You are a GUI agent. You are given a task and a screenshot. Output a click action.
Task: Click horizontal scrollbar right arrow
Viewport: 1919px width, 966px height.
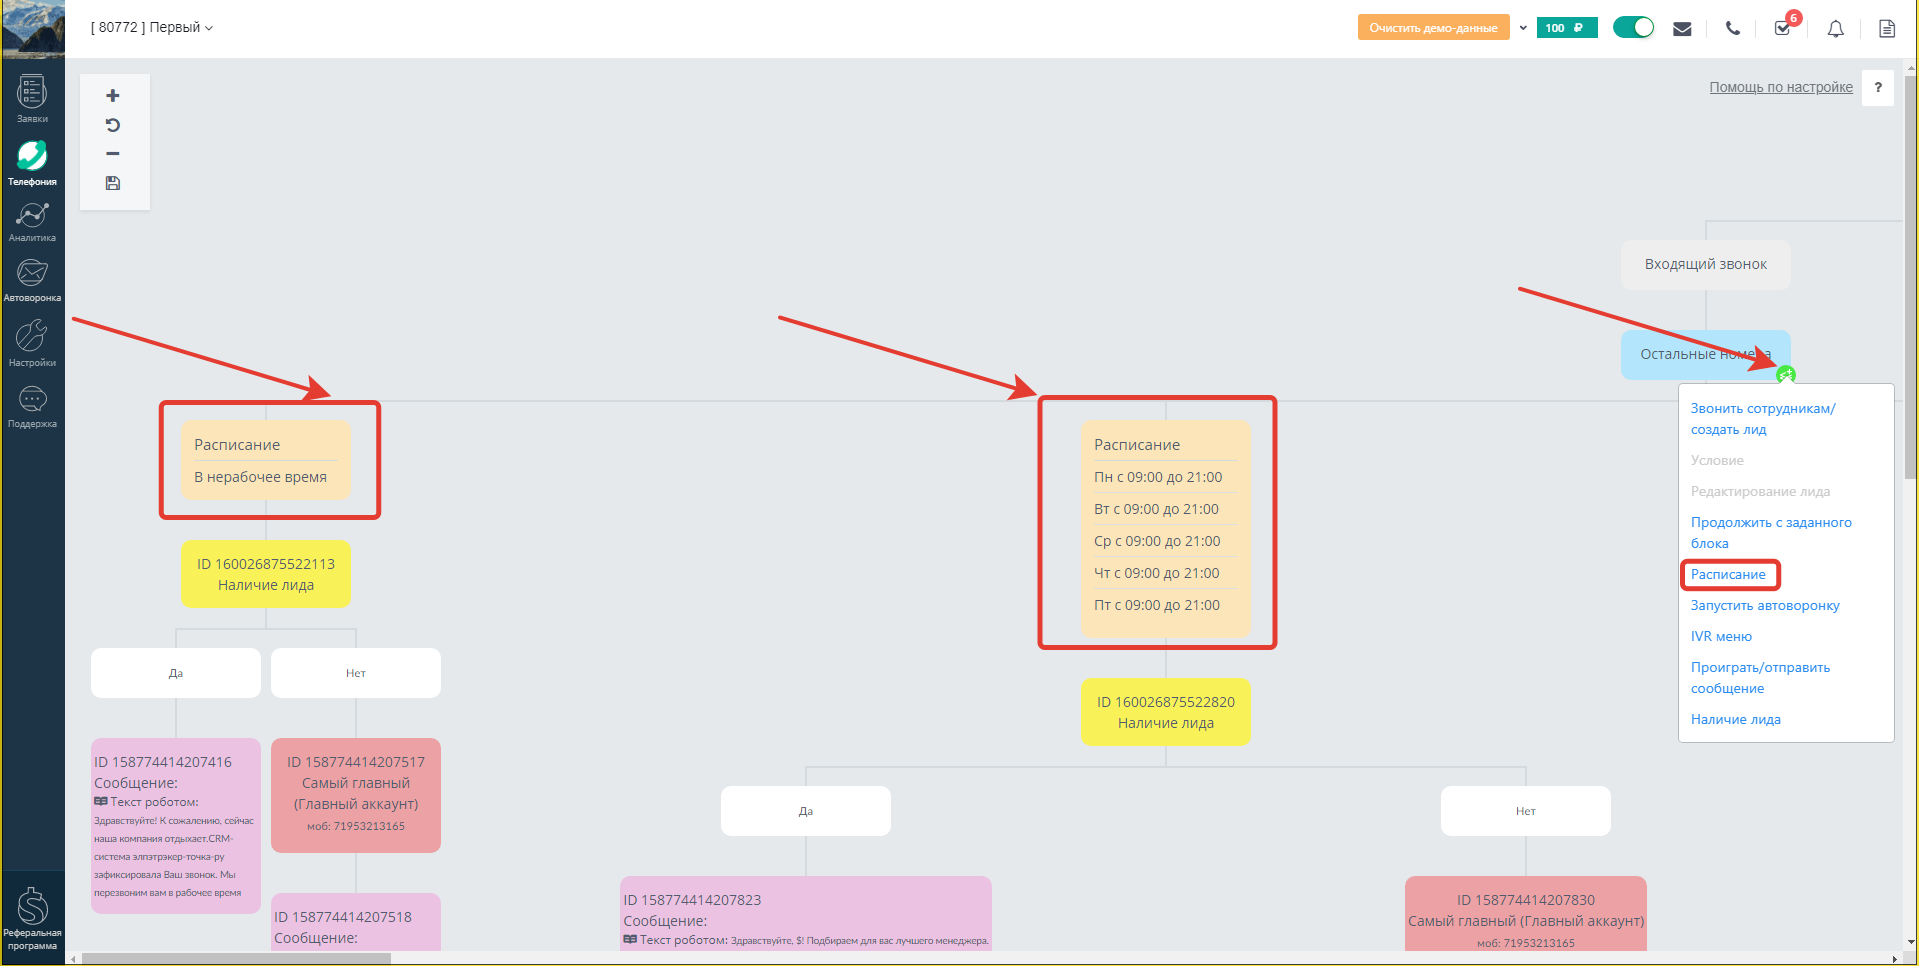coord(1894,959)
